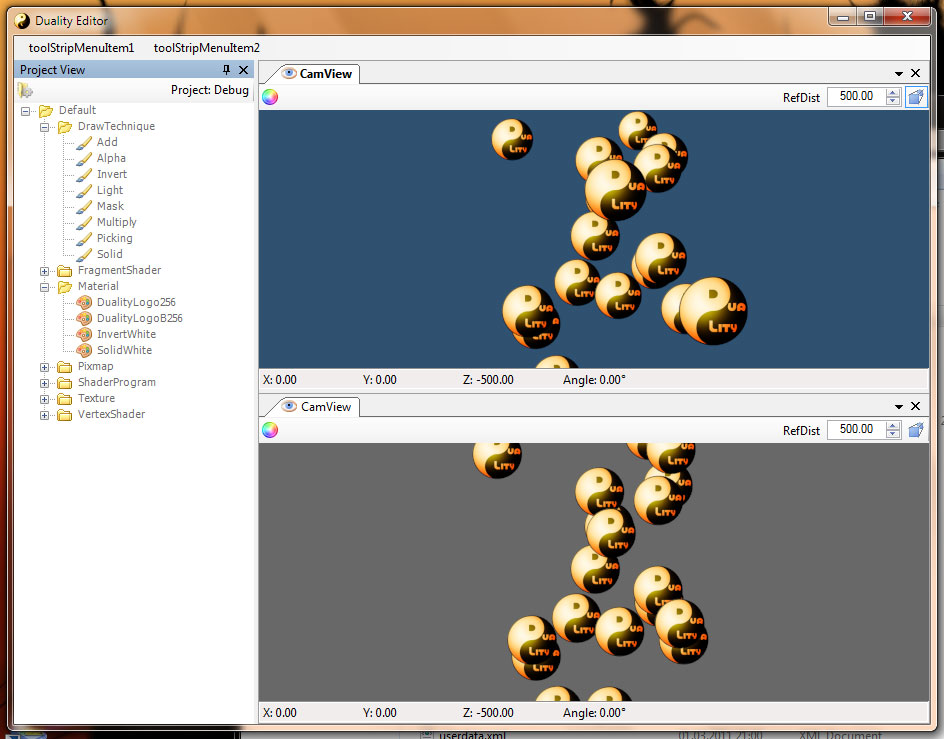Increase RefDist in the upper CamView
The width and height of the screenshot is (944, 739).
tap(893, 93)
